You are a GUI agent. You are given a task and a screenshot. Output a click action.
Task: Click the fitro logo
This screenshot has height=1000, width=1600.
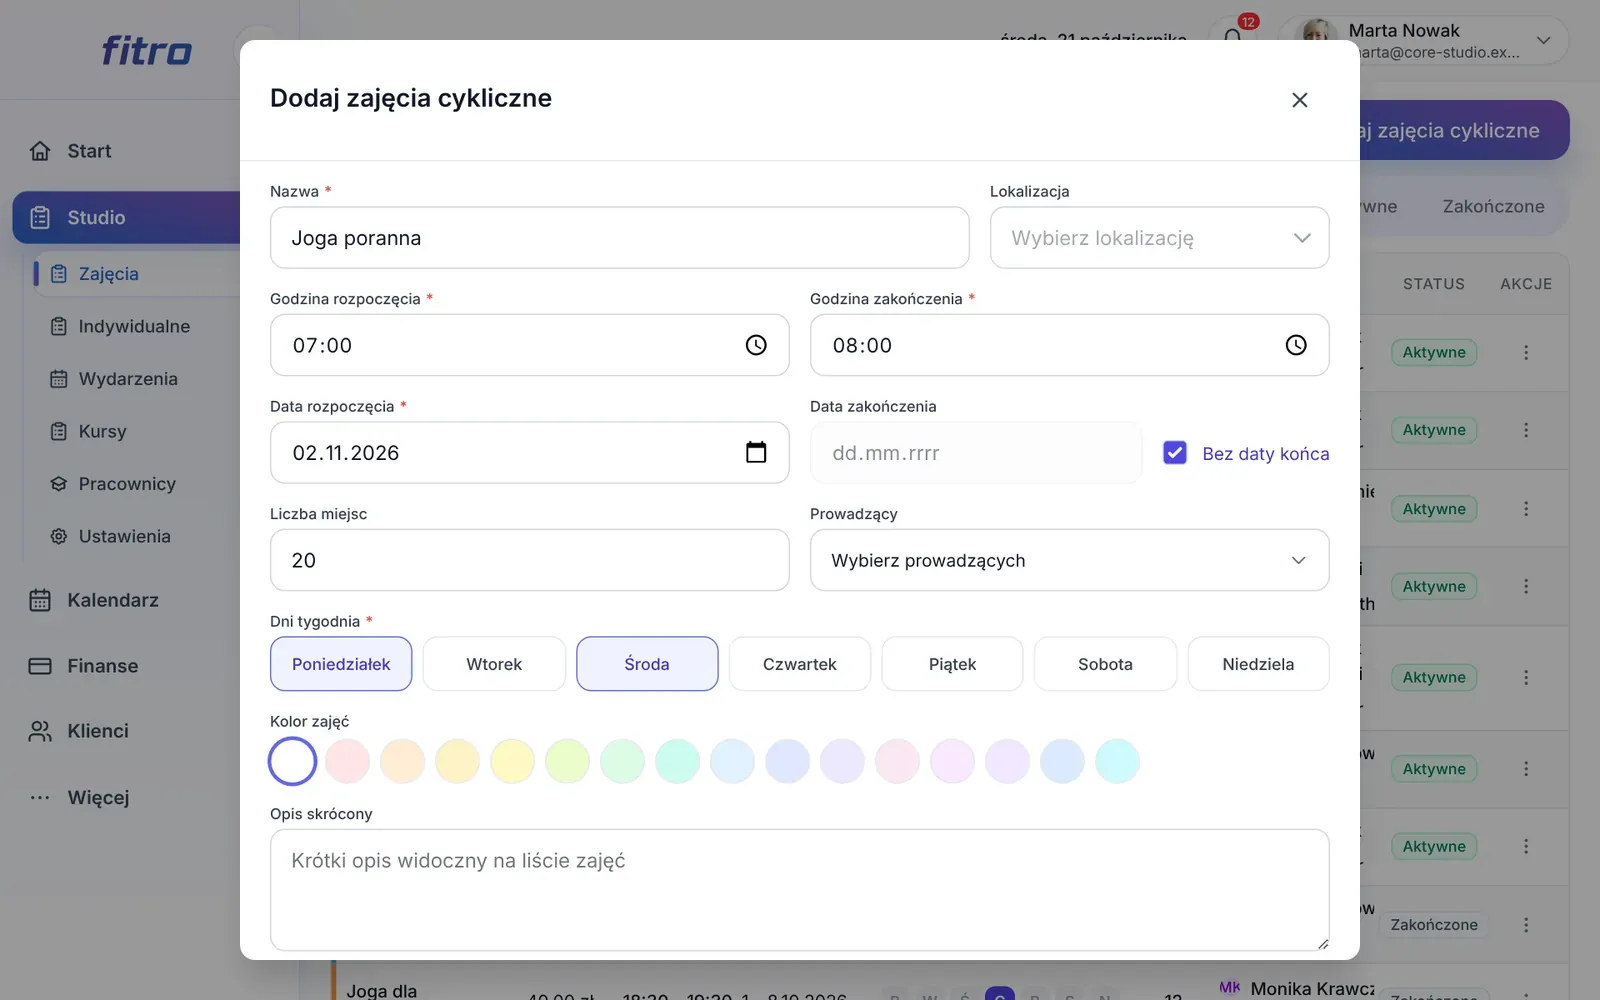(147, 50)
